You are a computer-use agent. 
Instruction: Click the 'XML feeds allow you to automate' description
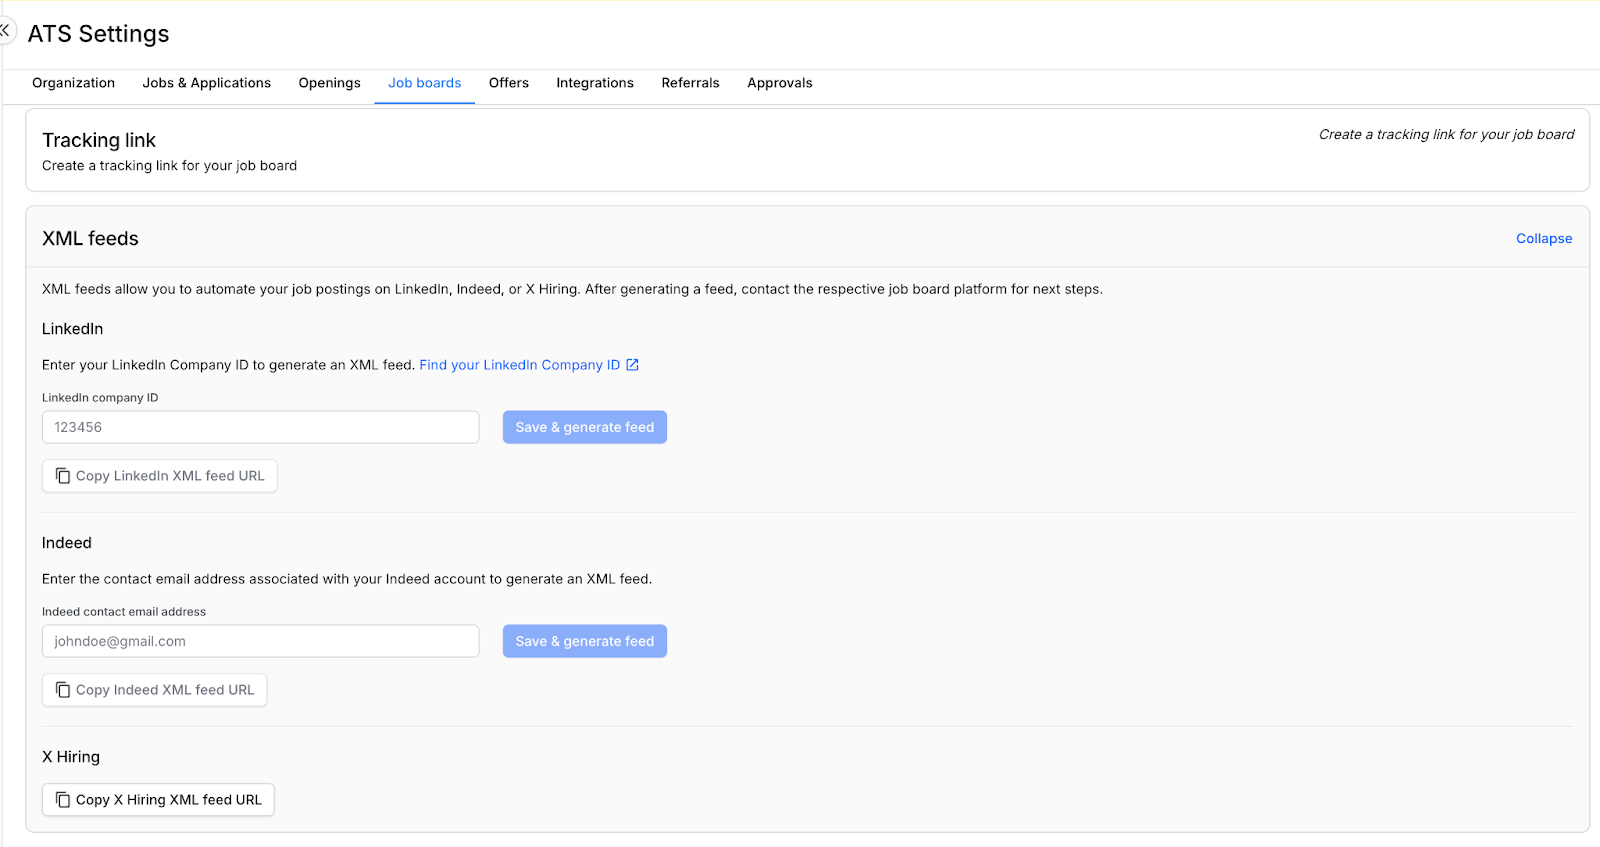pos(572,289)
